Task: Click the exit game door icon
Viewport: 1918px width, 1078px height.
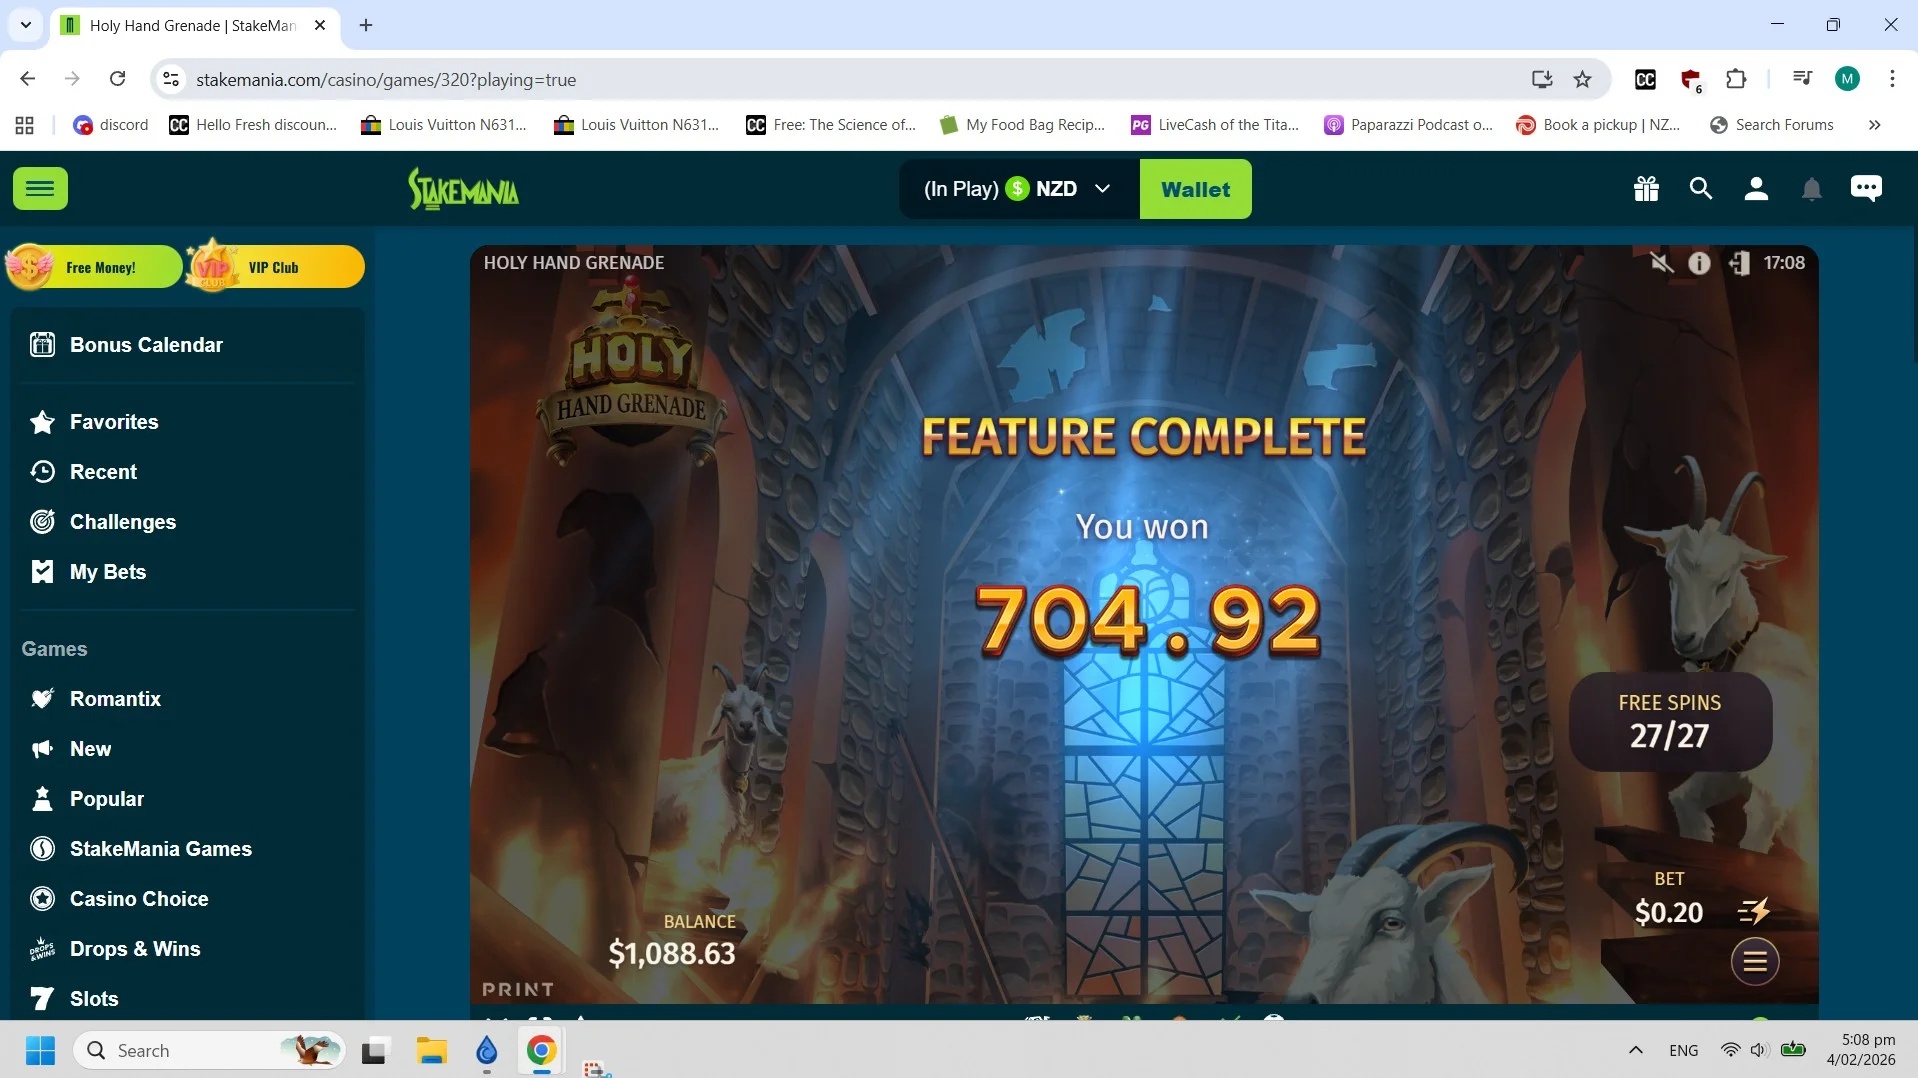Action: pyautogui.click(x=1739, y=263)
